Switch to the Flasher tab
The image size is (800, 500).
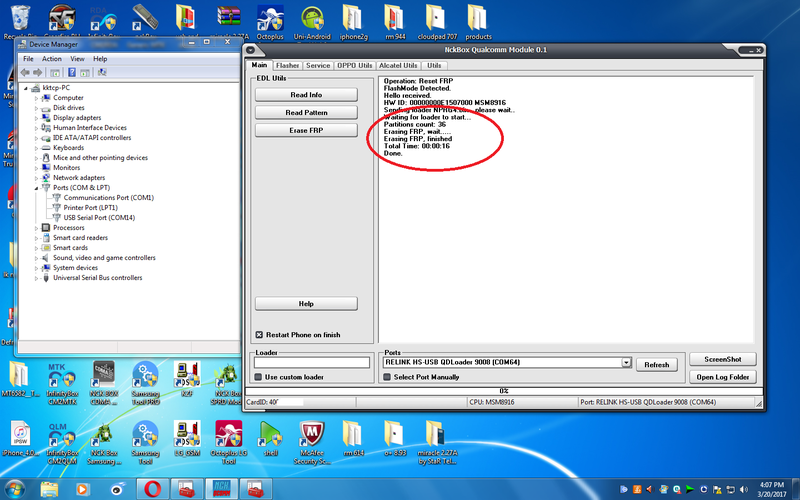(287, 65)
